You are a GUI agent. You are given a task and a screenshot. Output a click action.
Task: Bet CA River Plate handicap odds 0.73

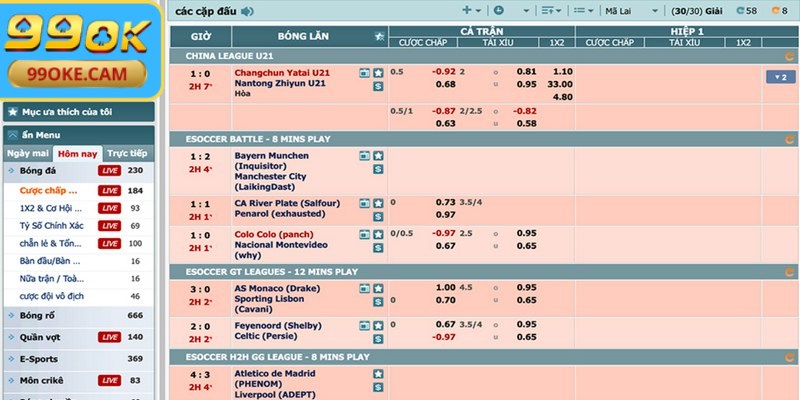click(445, 203)
